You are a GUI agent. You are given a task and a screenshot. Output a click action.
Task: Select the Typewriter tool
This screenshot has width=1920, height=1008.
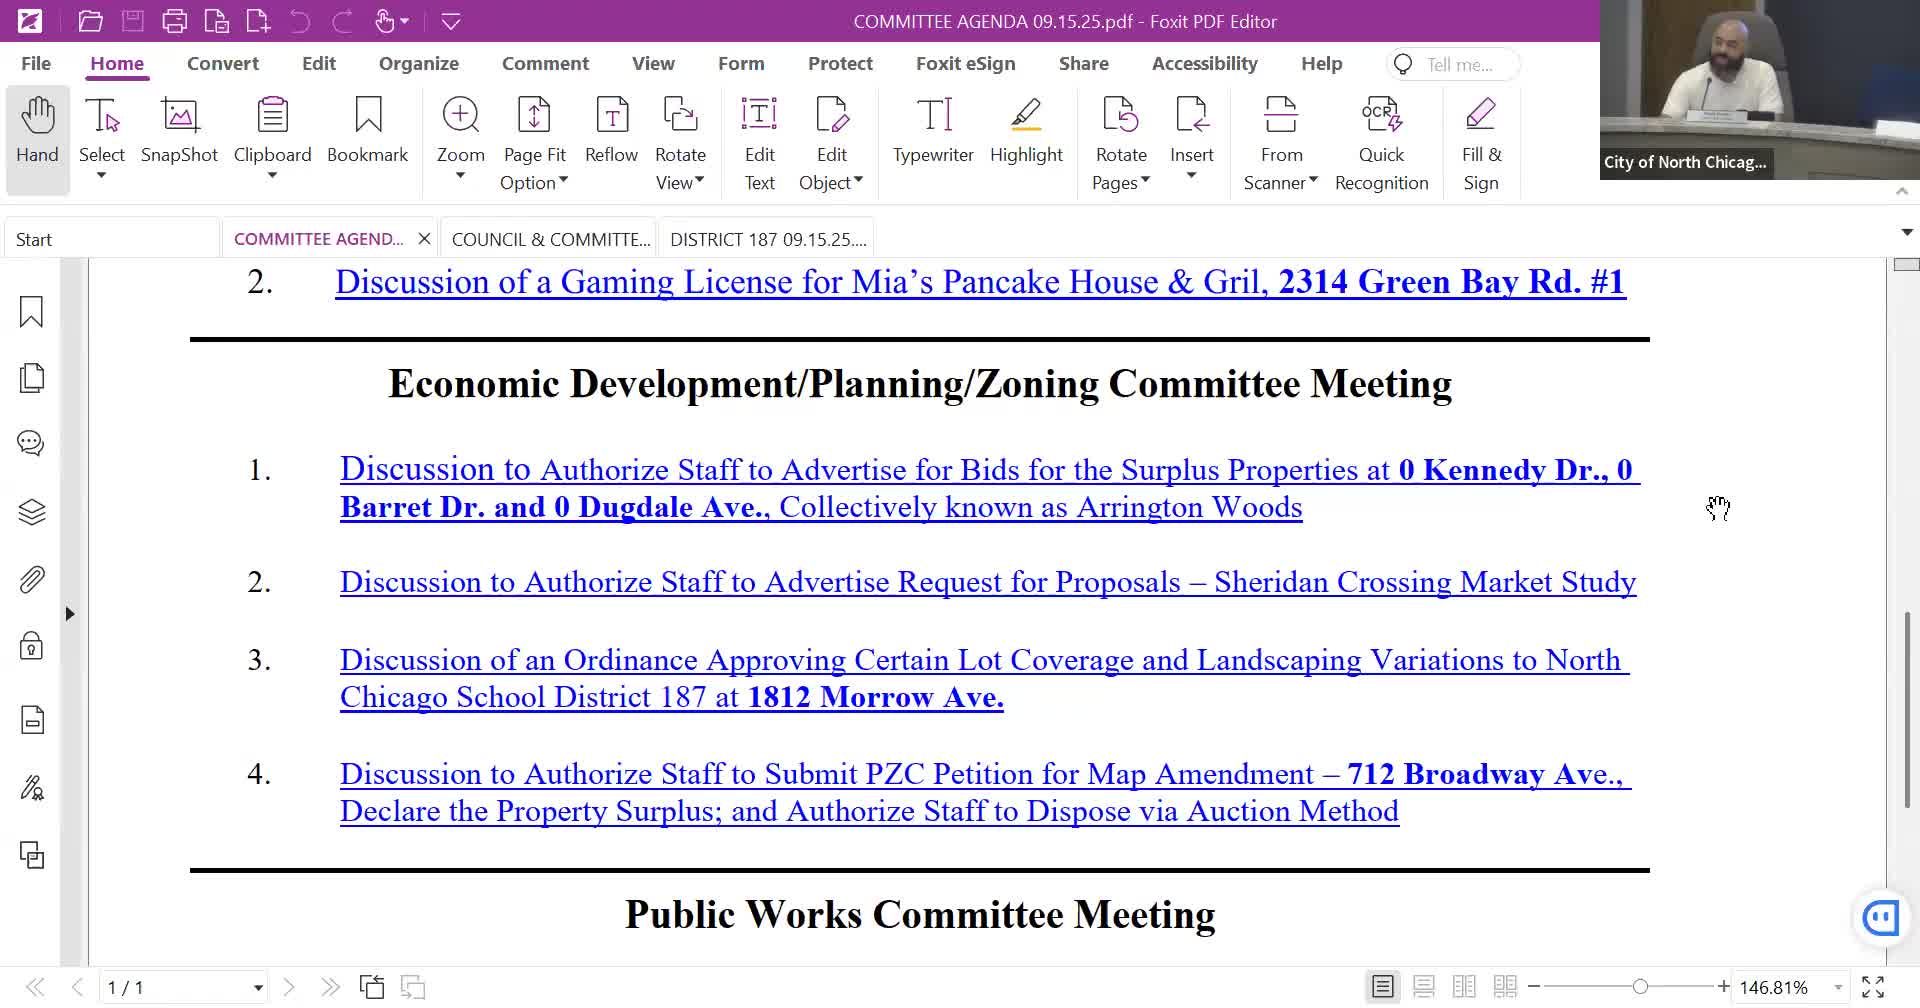[x=932, y=130]
